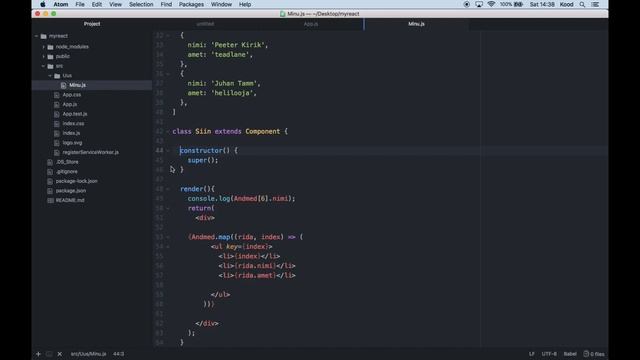Click the Wi-Fi status icon

tap(491, 4)
